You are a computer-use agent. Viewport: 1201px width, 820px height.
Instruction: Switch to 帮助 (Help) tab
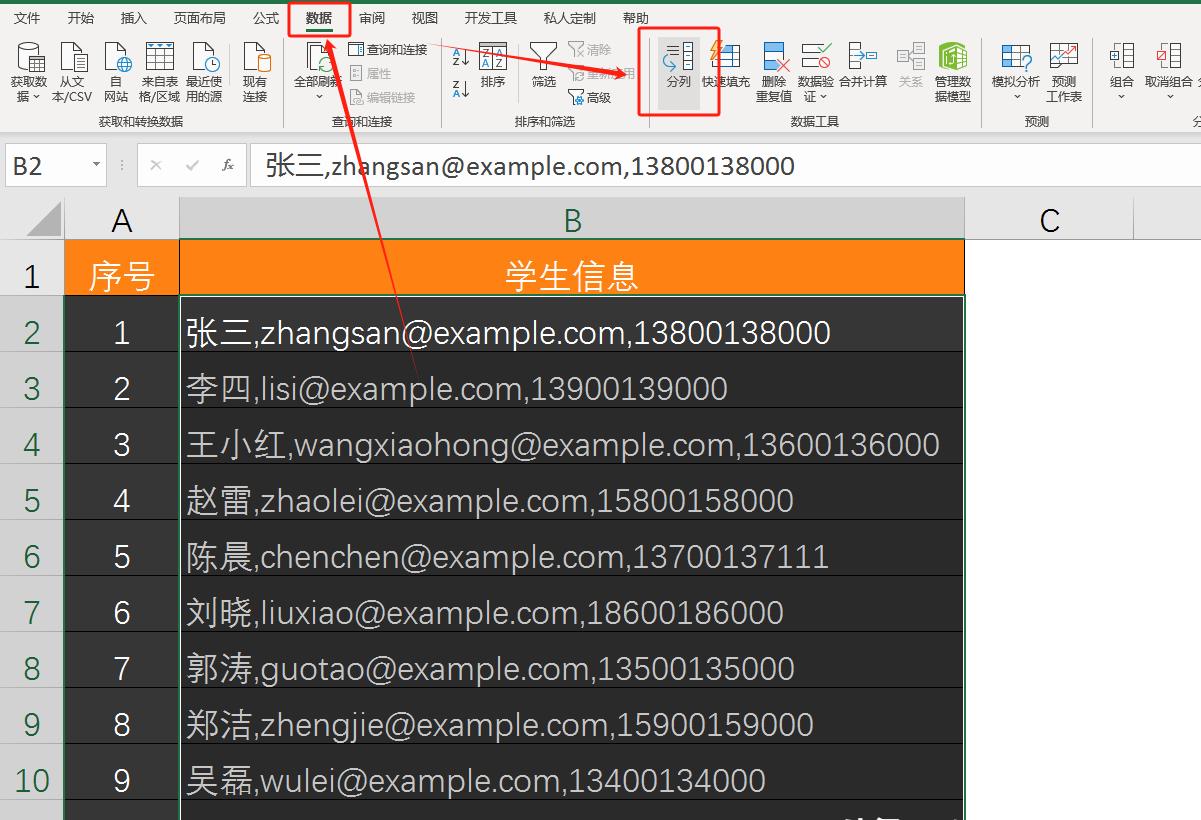tap(635, 18)
